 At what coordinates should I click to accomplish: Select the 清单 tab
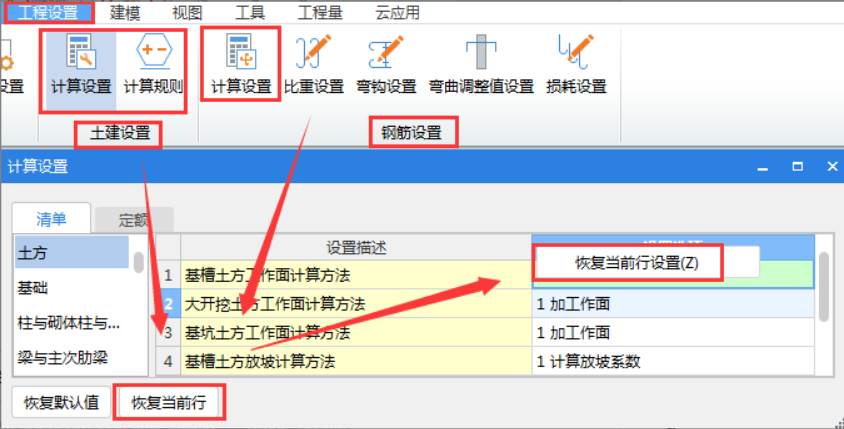(x=52, y=219)
